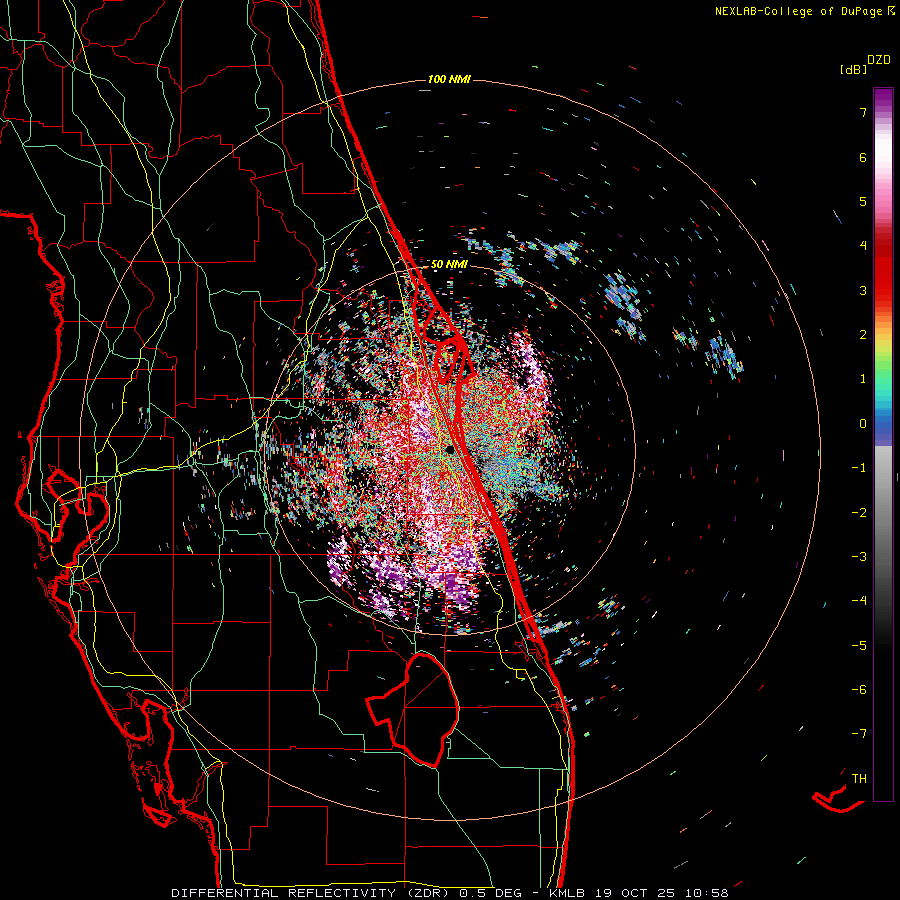Viewport: 900px width, 900px height.
Task: Click the 0 value on the dB scale
Action: click(x=863, y=424)
